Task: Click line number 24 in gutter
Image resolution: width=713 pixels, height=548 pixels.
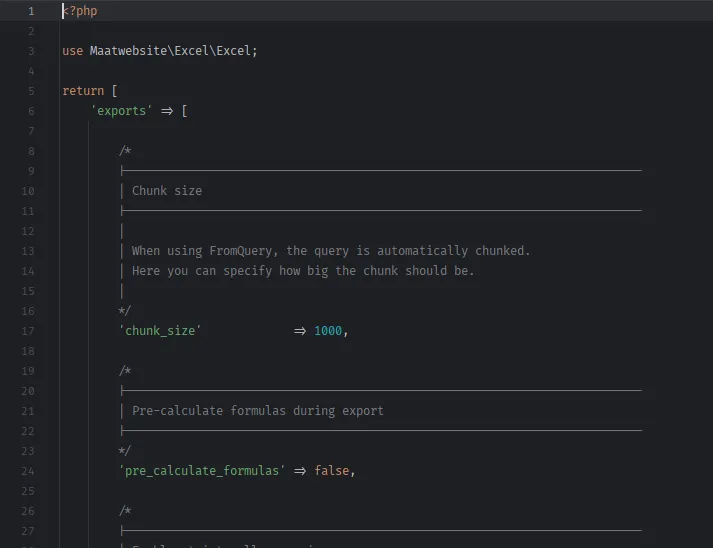Action: click(x=28, y=471)
